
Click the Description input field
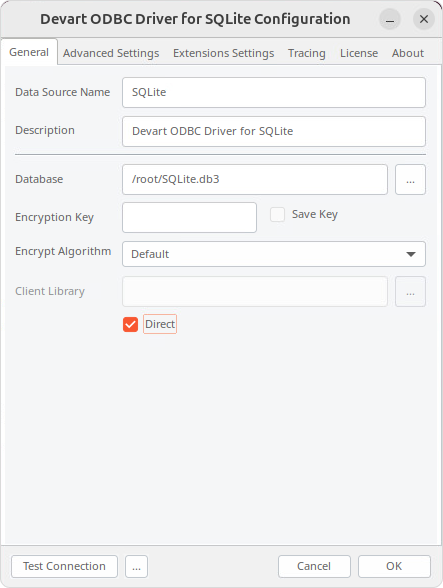[274, 131]
